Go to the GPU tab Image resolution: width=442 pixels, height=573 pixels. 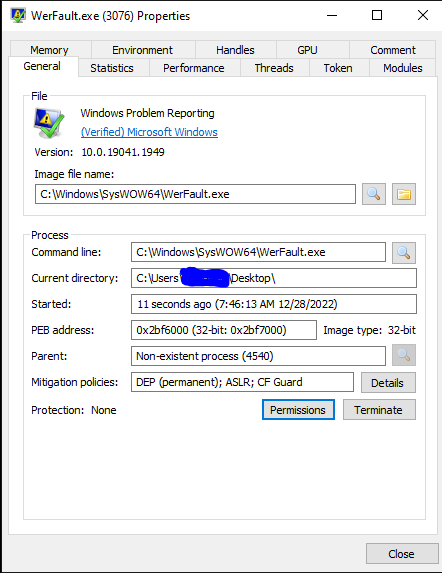tap(307, 50)
